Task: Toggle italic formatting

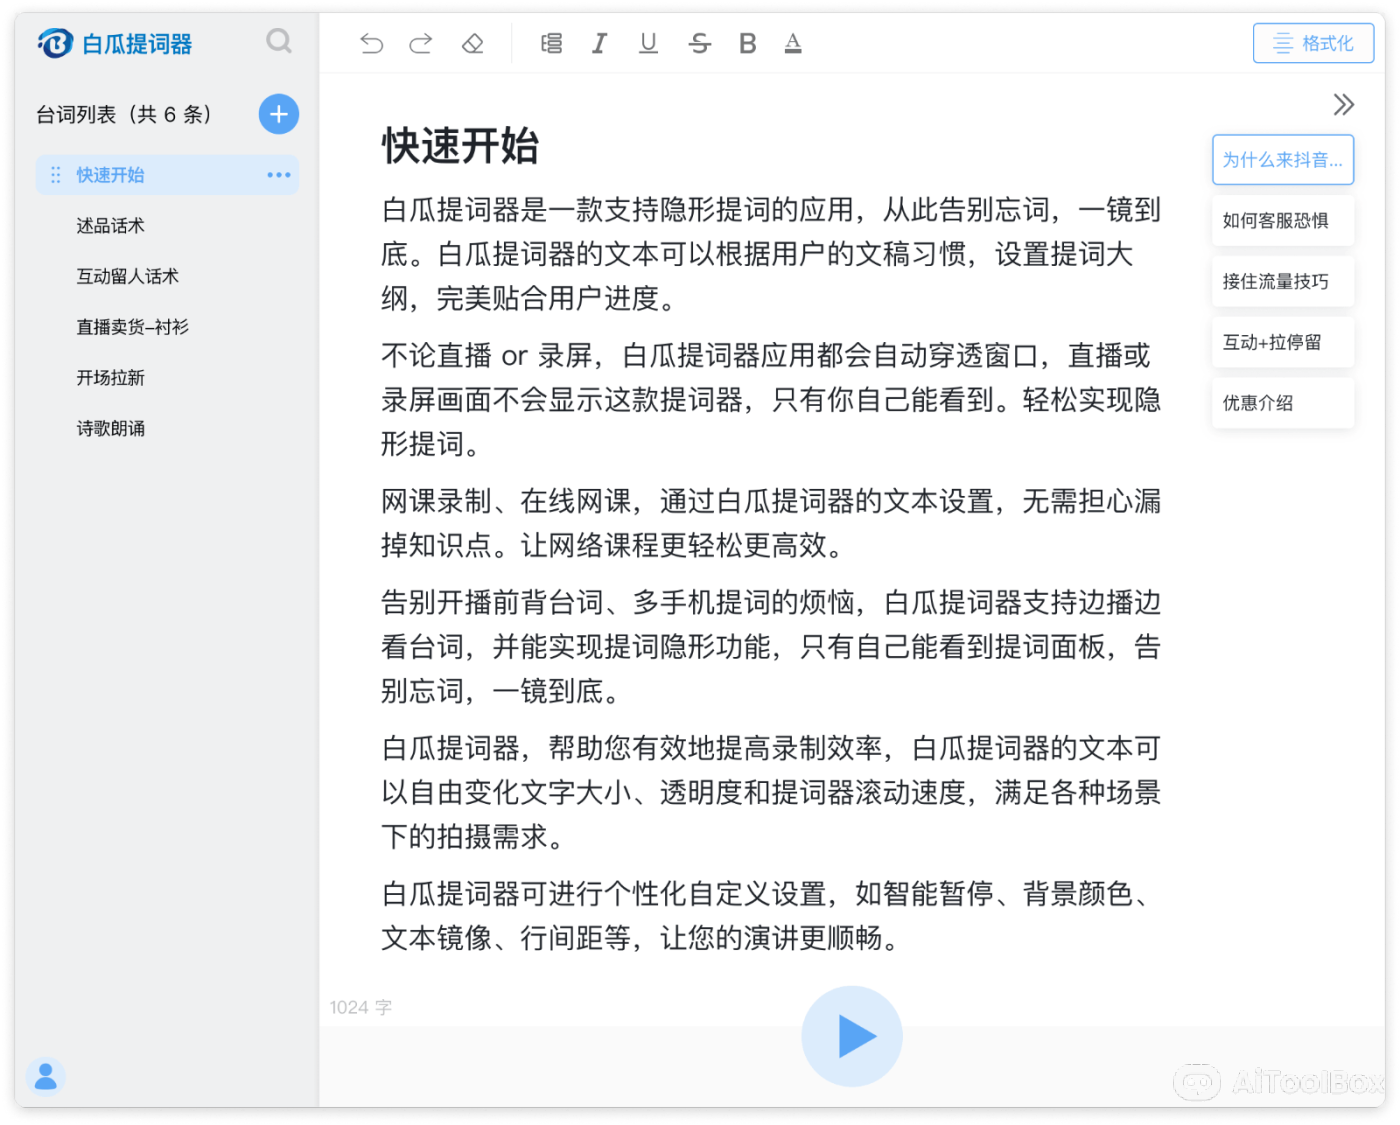Action: [599, 43]
